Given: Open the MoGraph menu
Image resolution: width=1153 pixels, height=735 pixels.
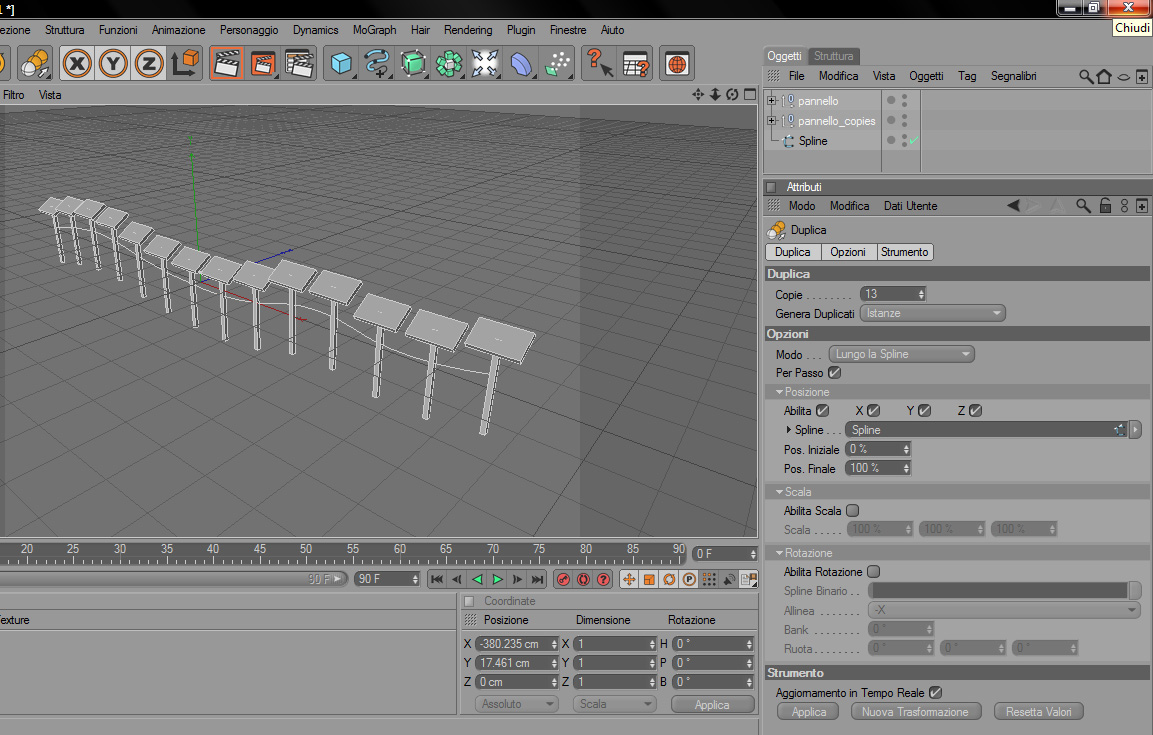Looking at the screenshot, I should 374,30.
